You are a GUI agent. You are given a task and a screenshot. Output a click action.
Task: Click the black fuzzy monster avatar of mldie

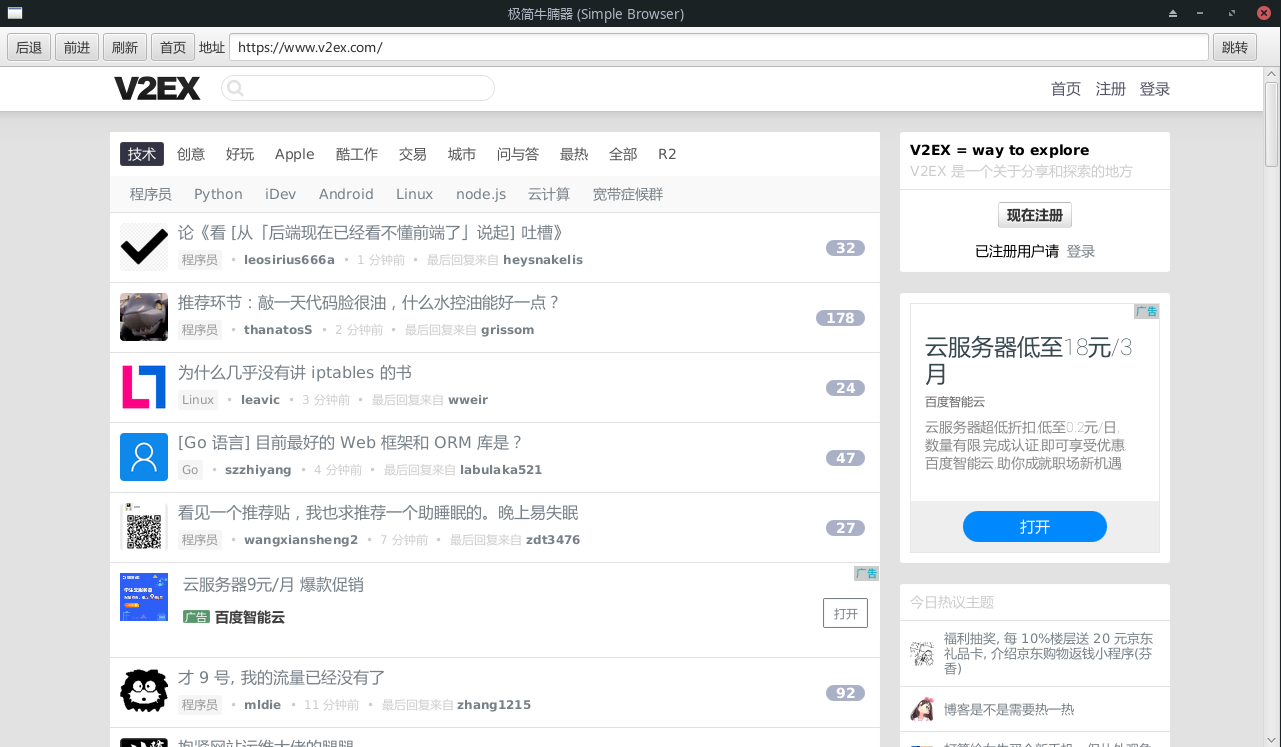[144, 691]
